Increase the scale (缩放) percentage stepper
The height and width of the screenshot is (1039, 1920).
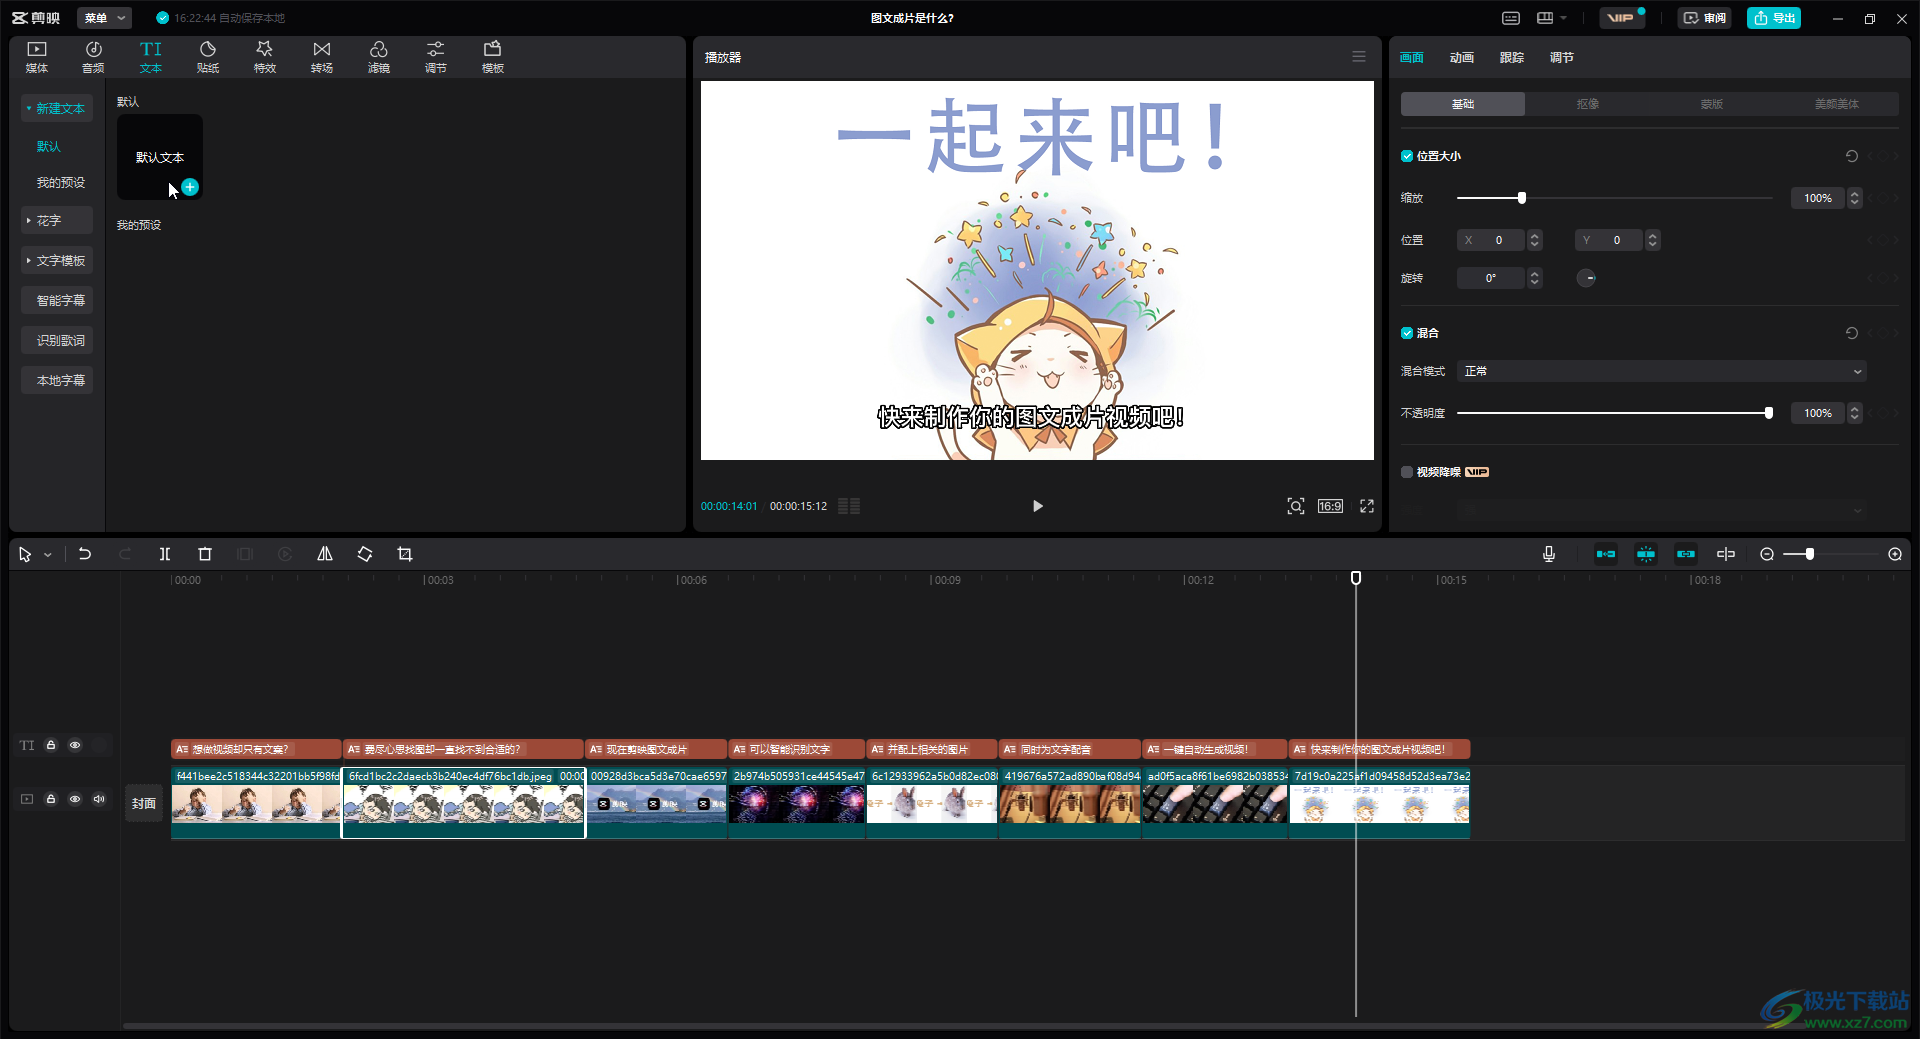[x=1855, y=194]
